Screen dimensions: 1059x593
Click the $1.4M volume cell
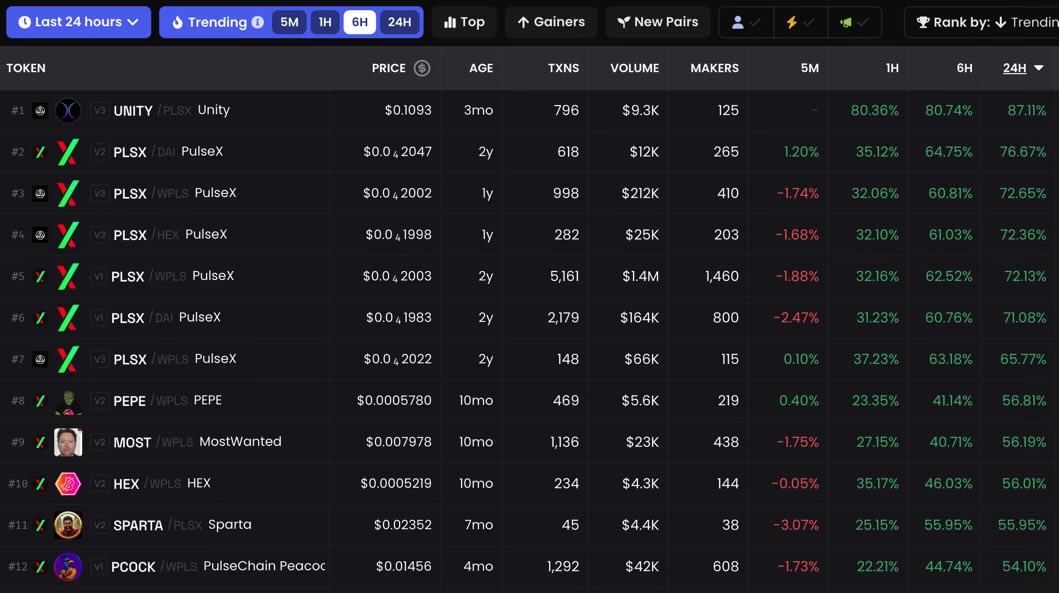[x=640, y=276]
